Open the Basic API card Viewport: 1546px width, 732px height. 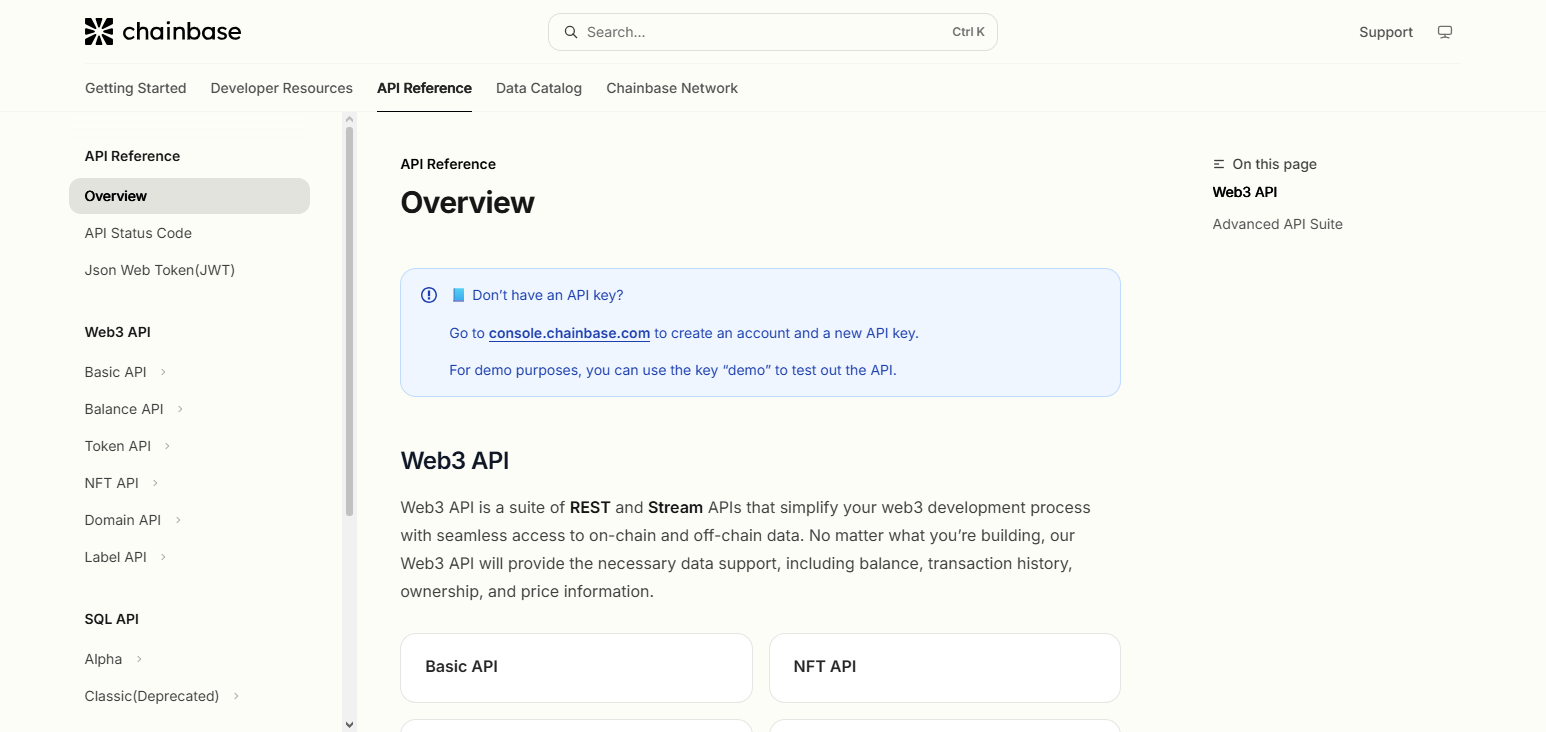coord(576,667)
